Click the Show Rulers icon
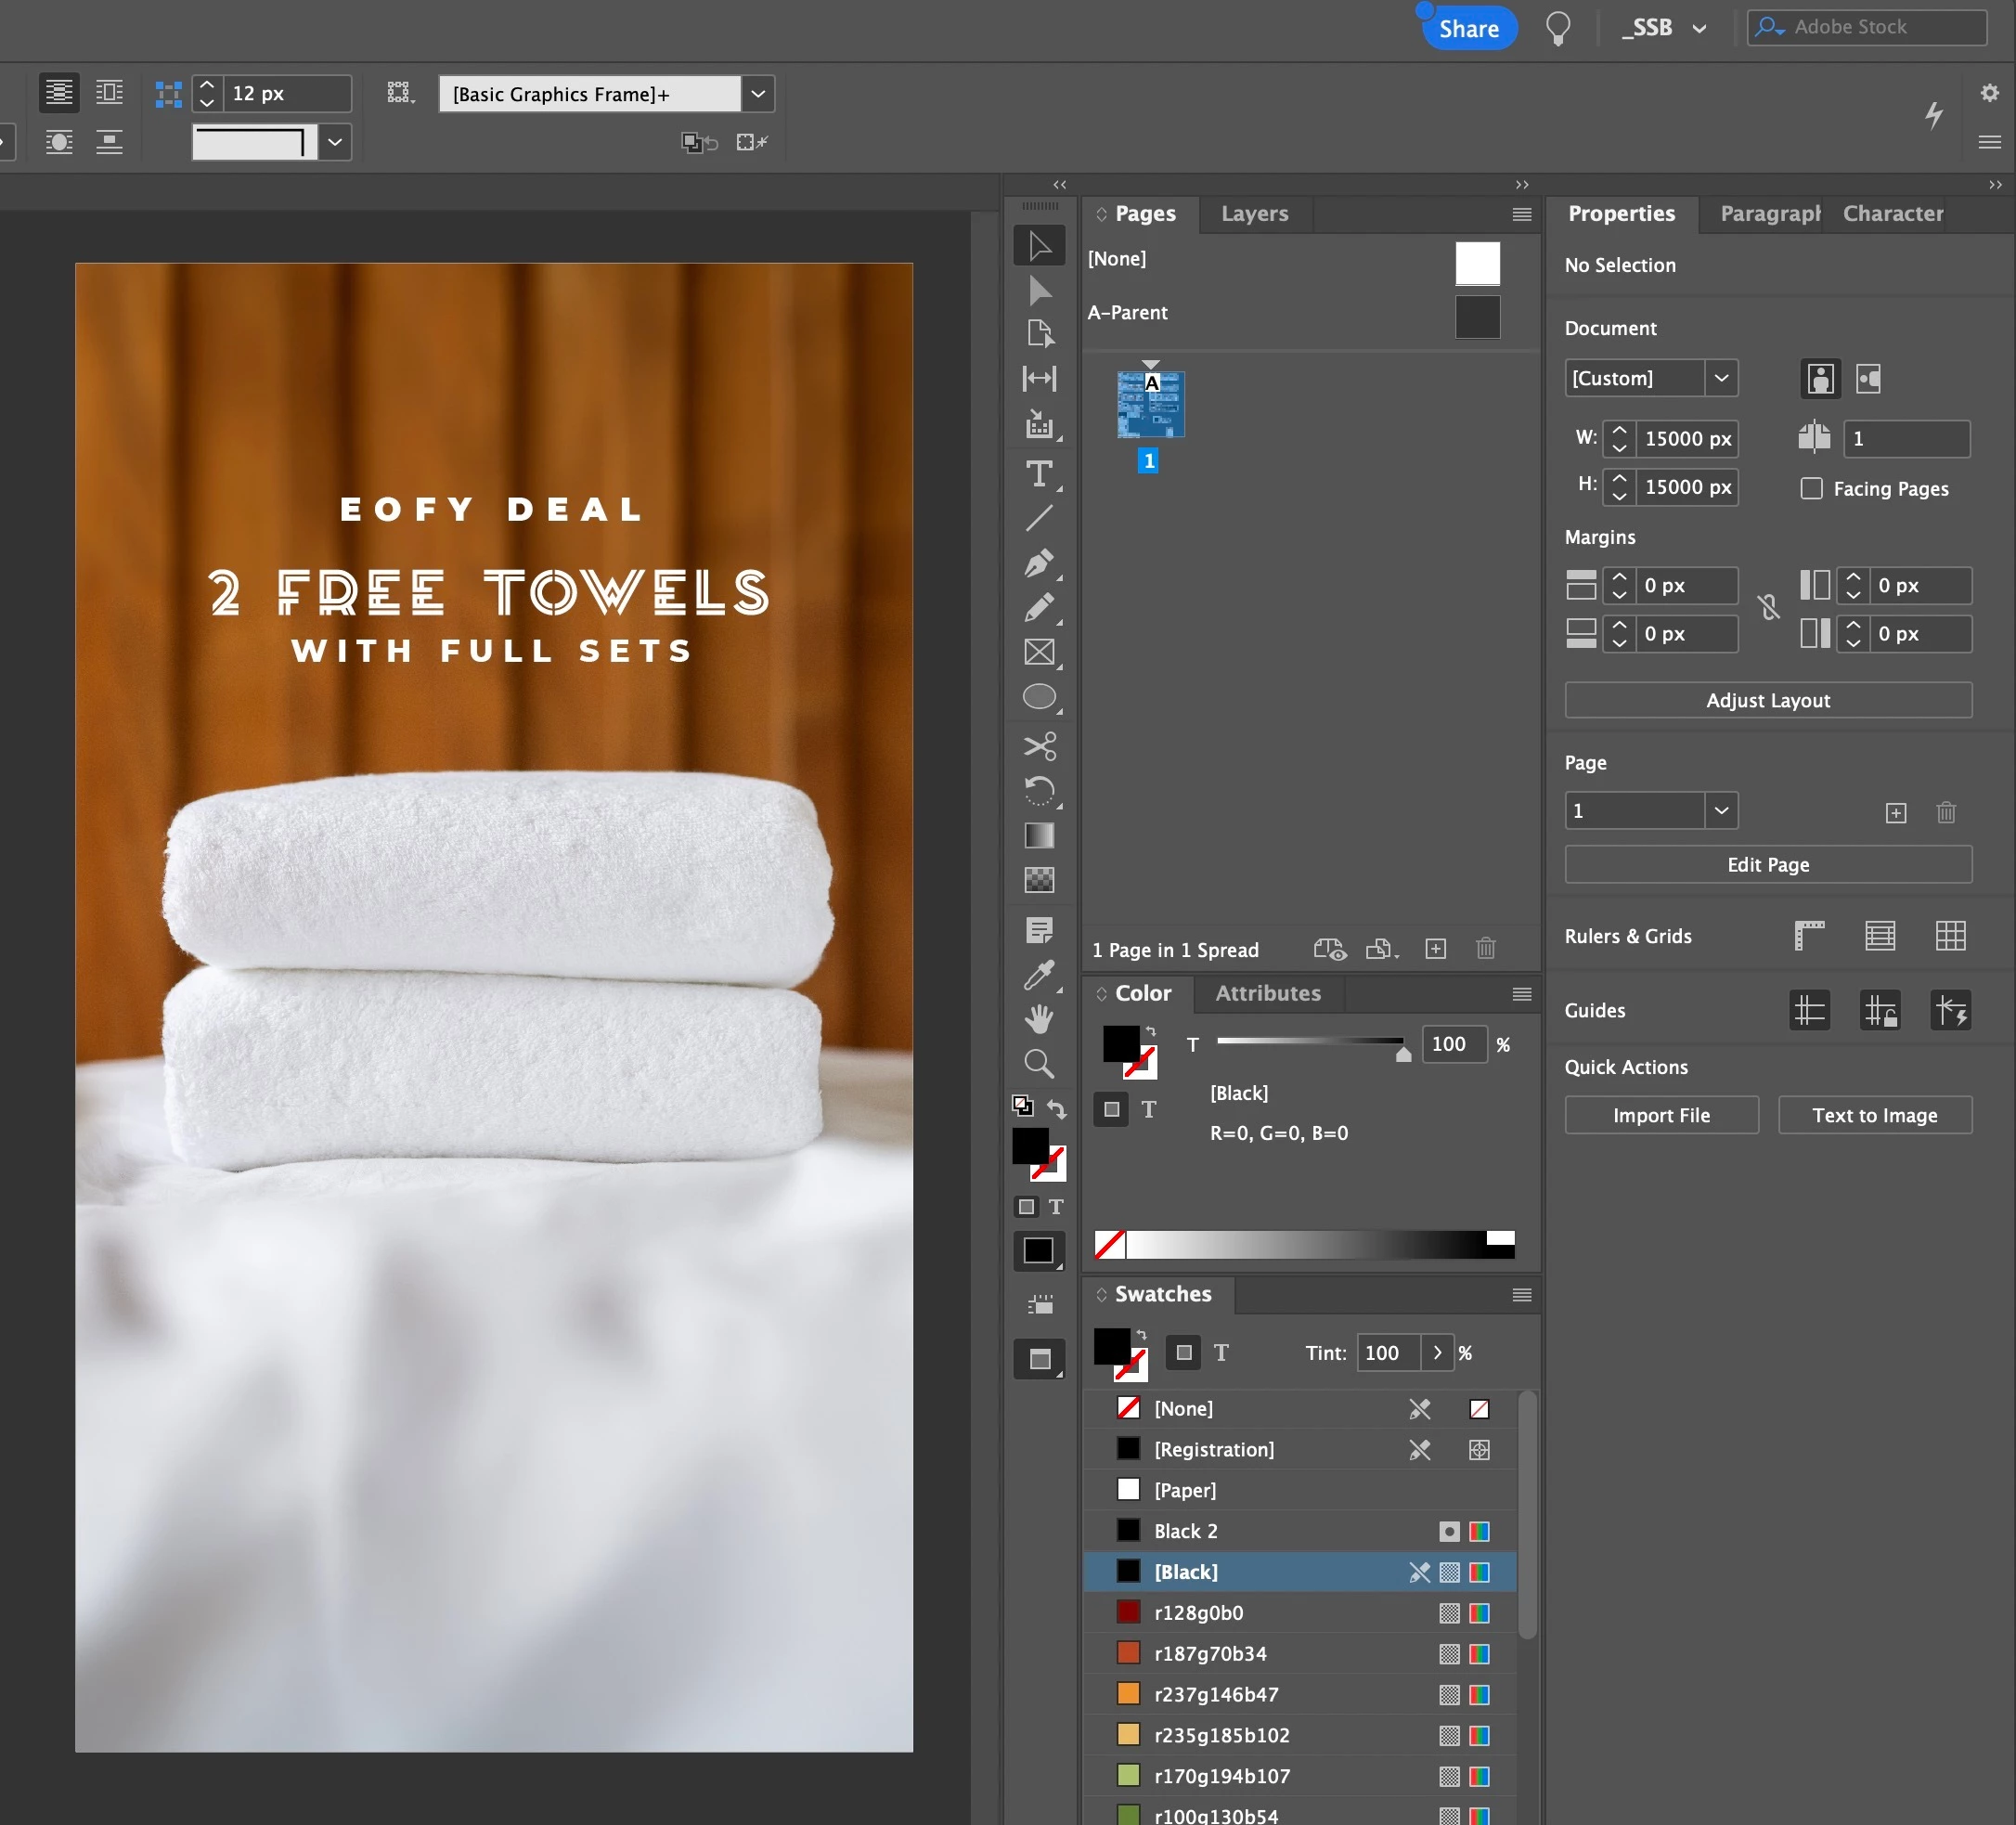Screen dimensions: 2016x1825 1809,936
